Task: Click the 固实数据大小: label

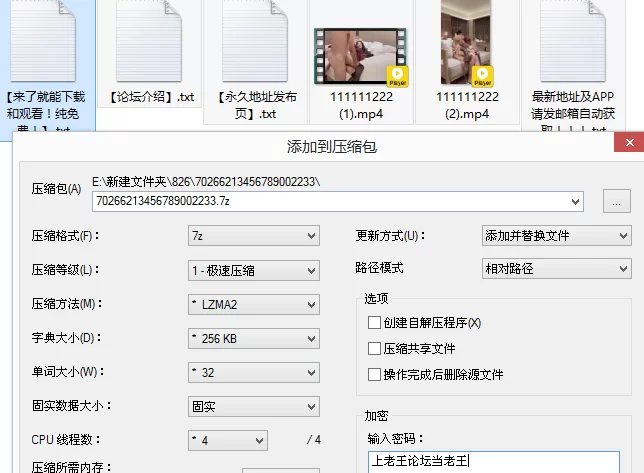Action: [71, 406]
